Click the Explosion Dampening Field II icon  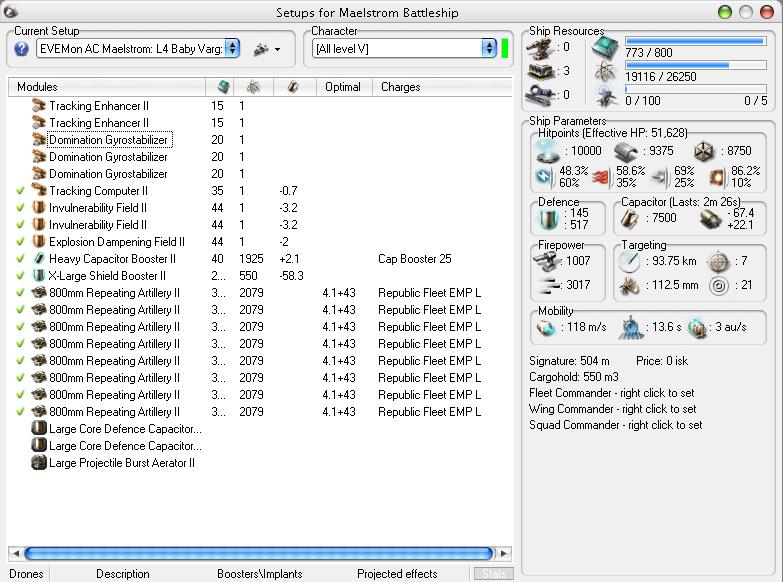[38, 242]
